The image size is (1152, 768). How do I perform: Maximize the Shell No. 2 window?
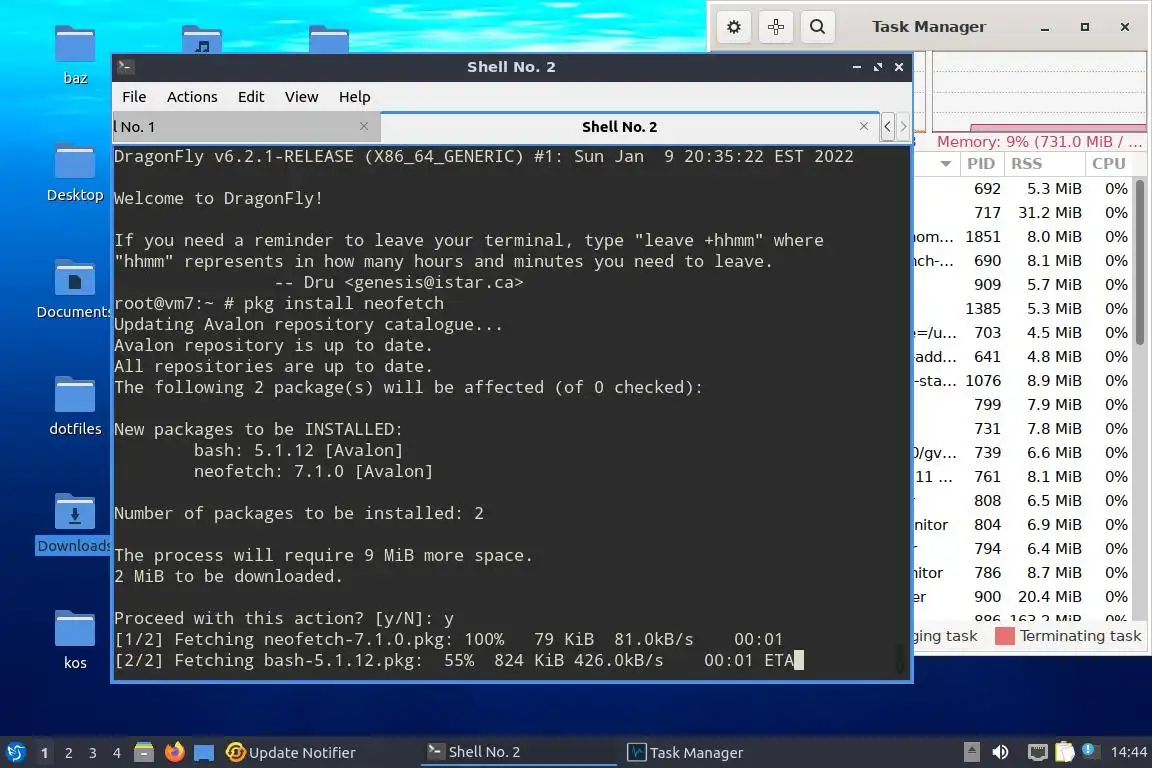877,67
